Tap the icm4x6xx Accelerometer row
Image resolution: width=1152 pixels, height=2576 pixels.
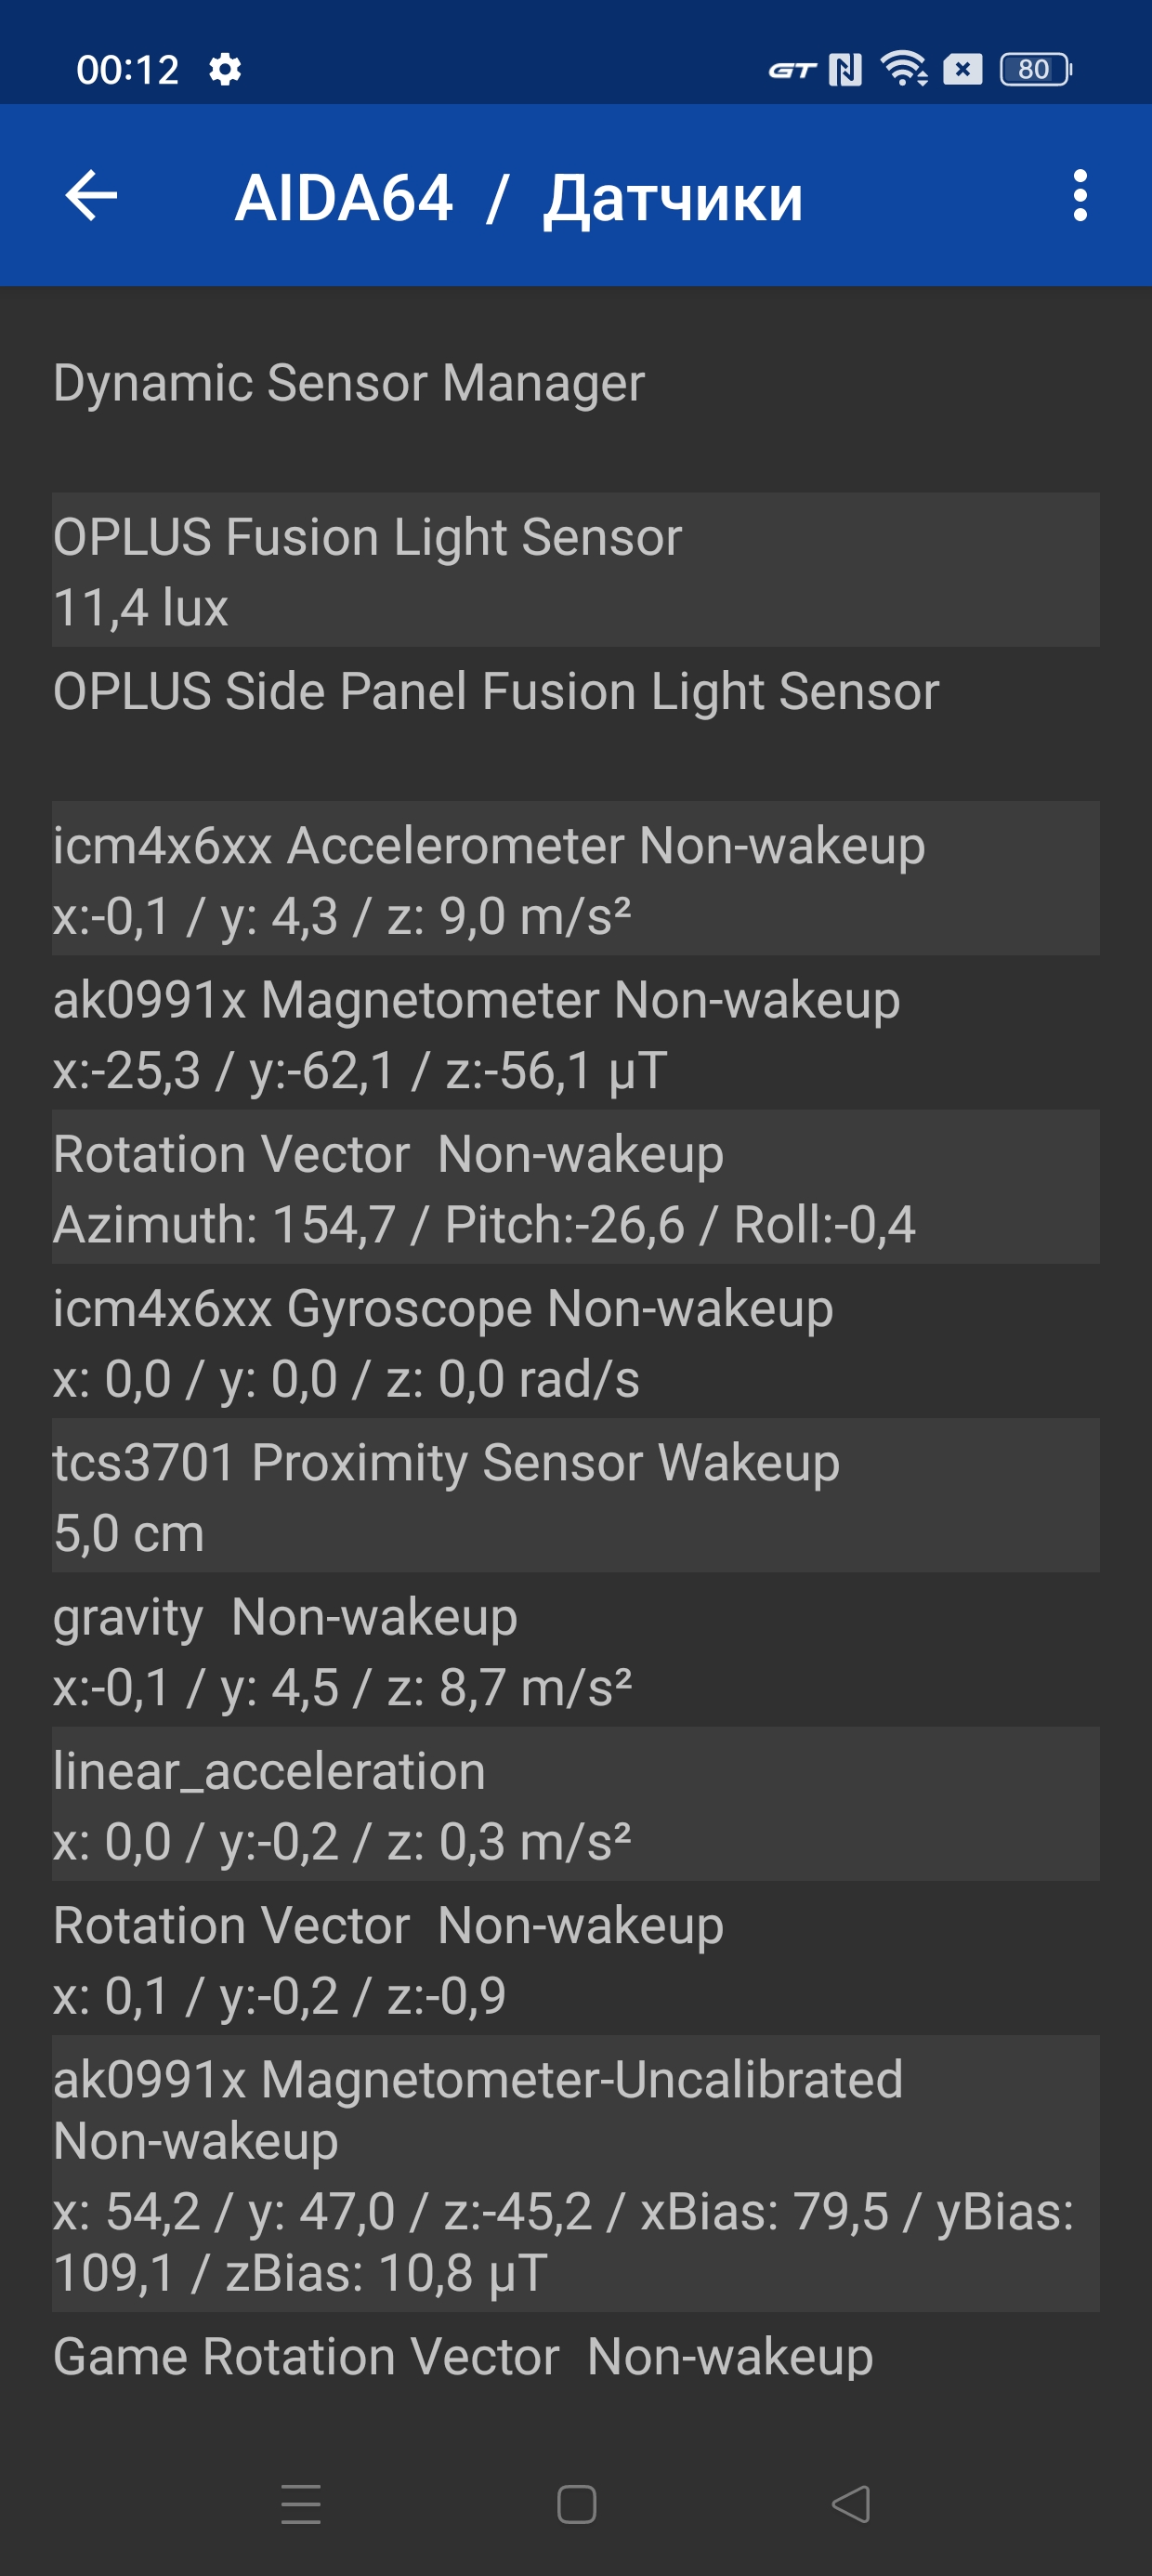tap(575, 879)
